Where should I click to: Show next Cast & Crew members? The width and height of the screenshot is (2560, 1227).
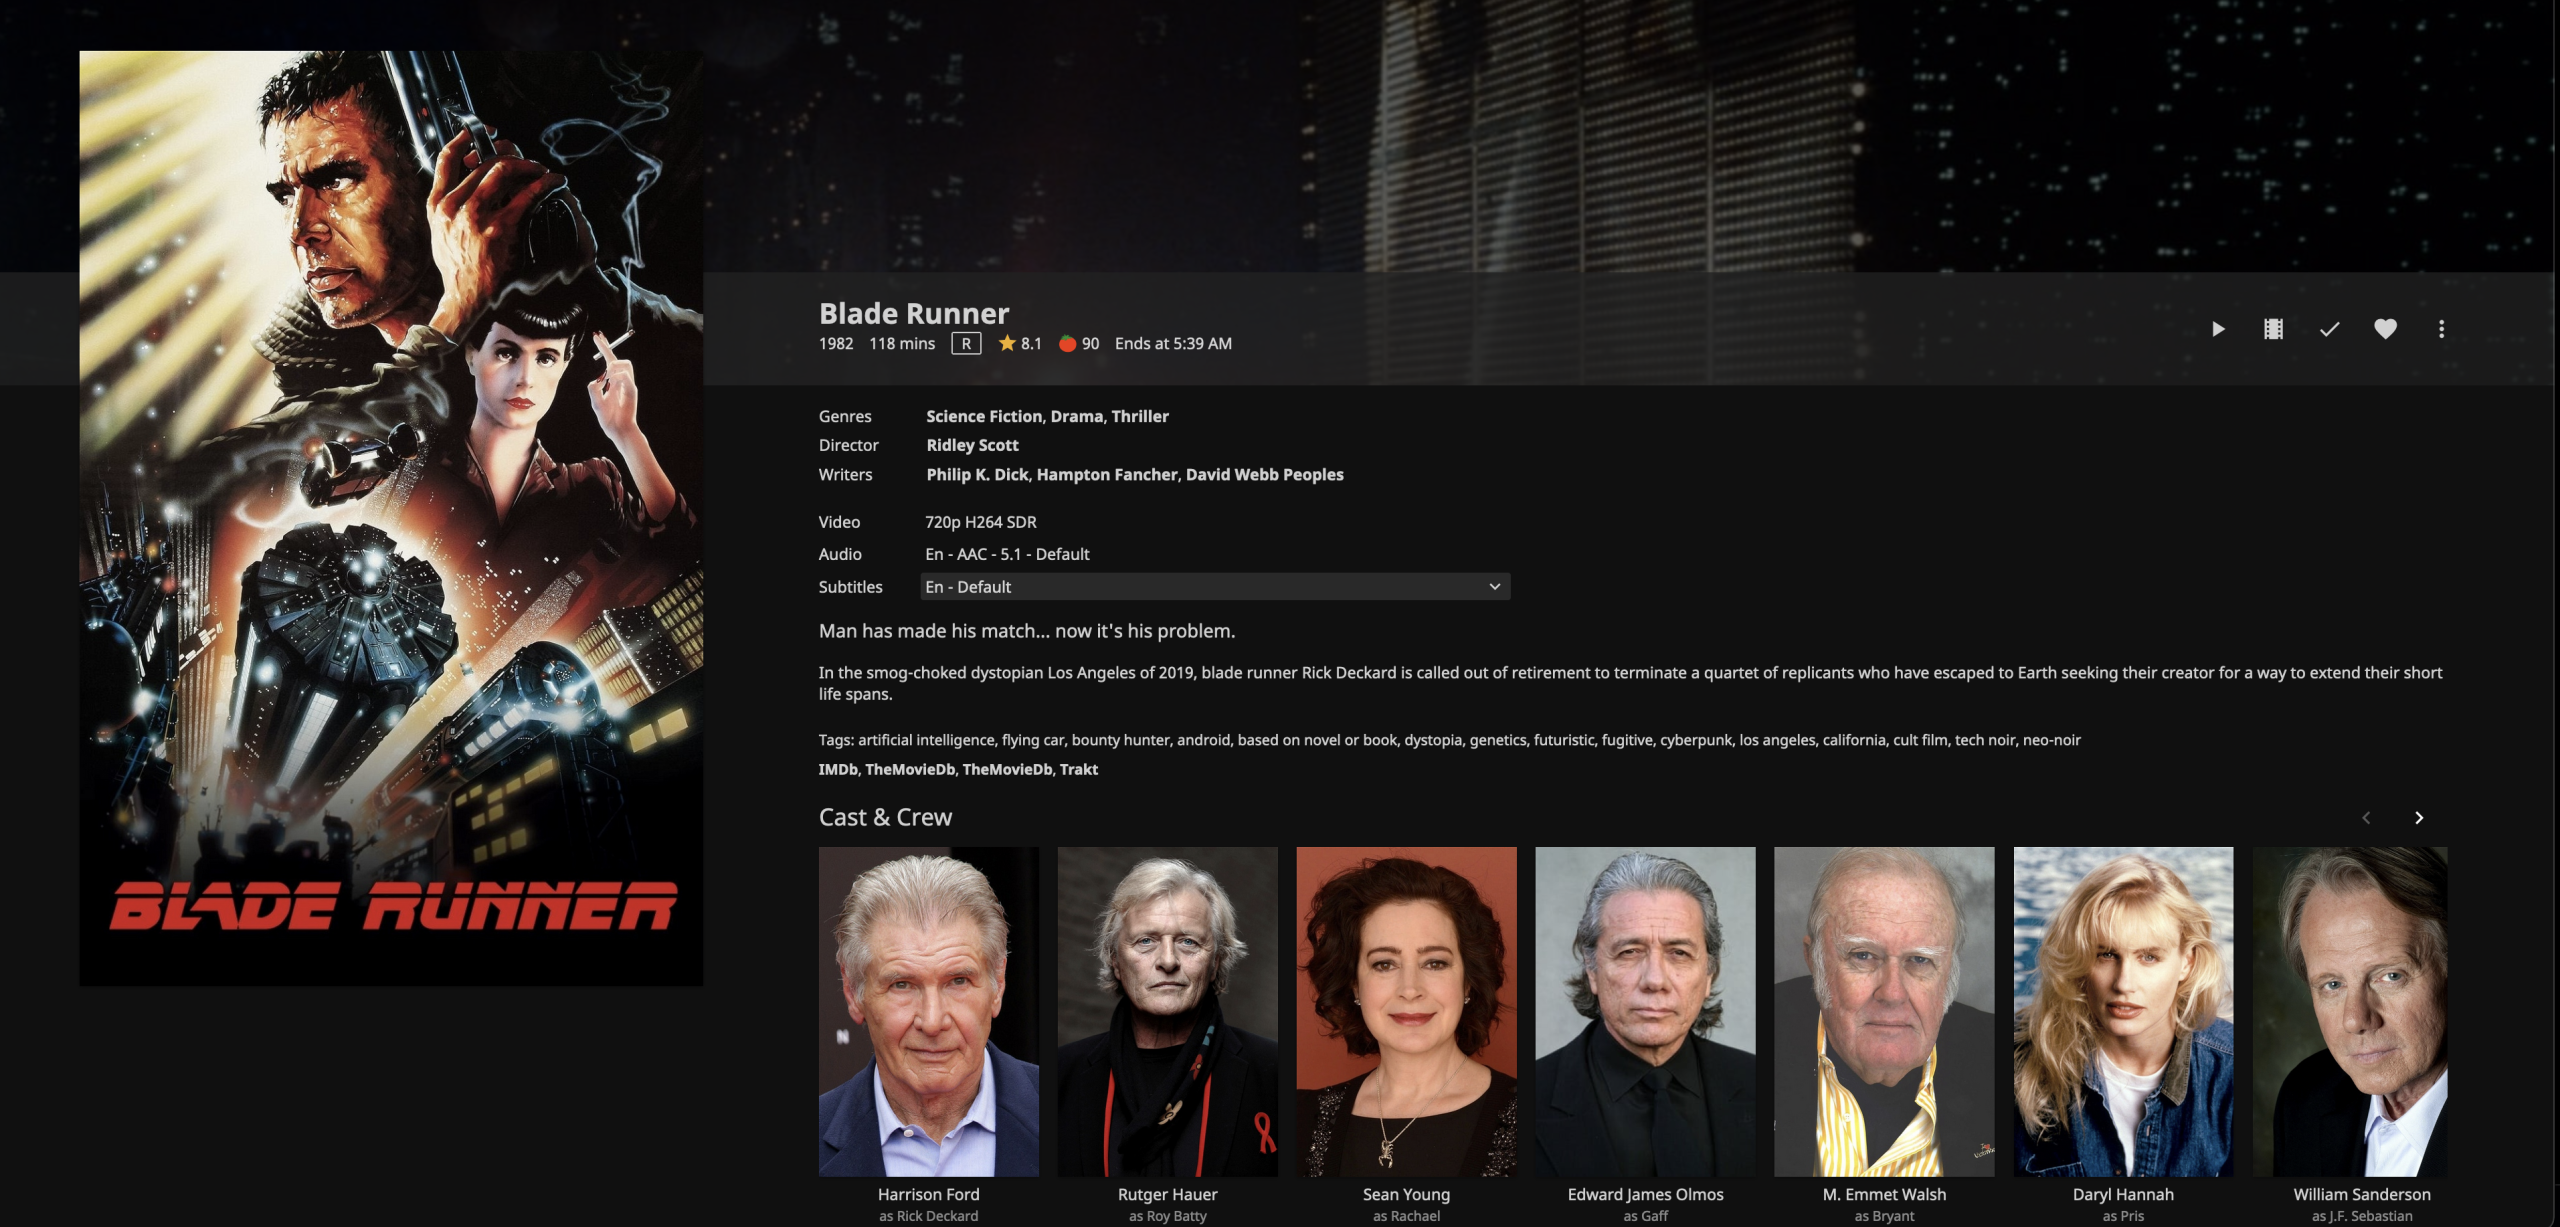[2419, 818]
